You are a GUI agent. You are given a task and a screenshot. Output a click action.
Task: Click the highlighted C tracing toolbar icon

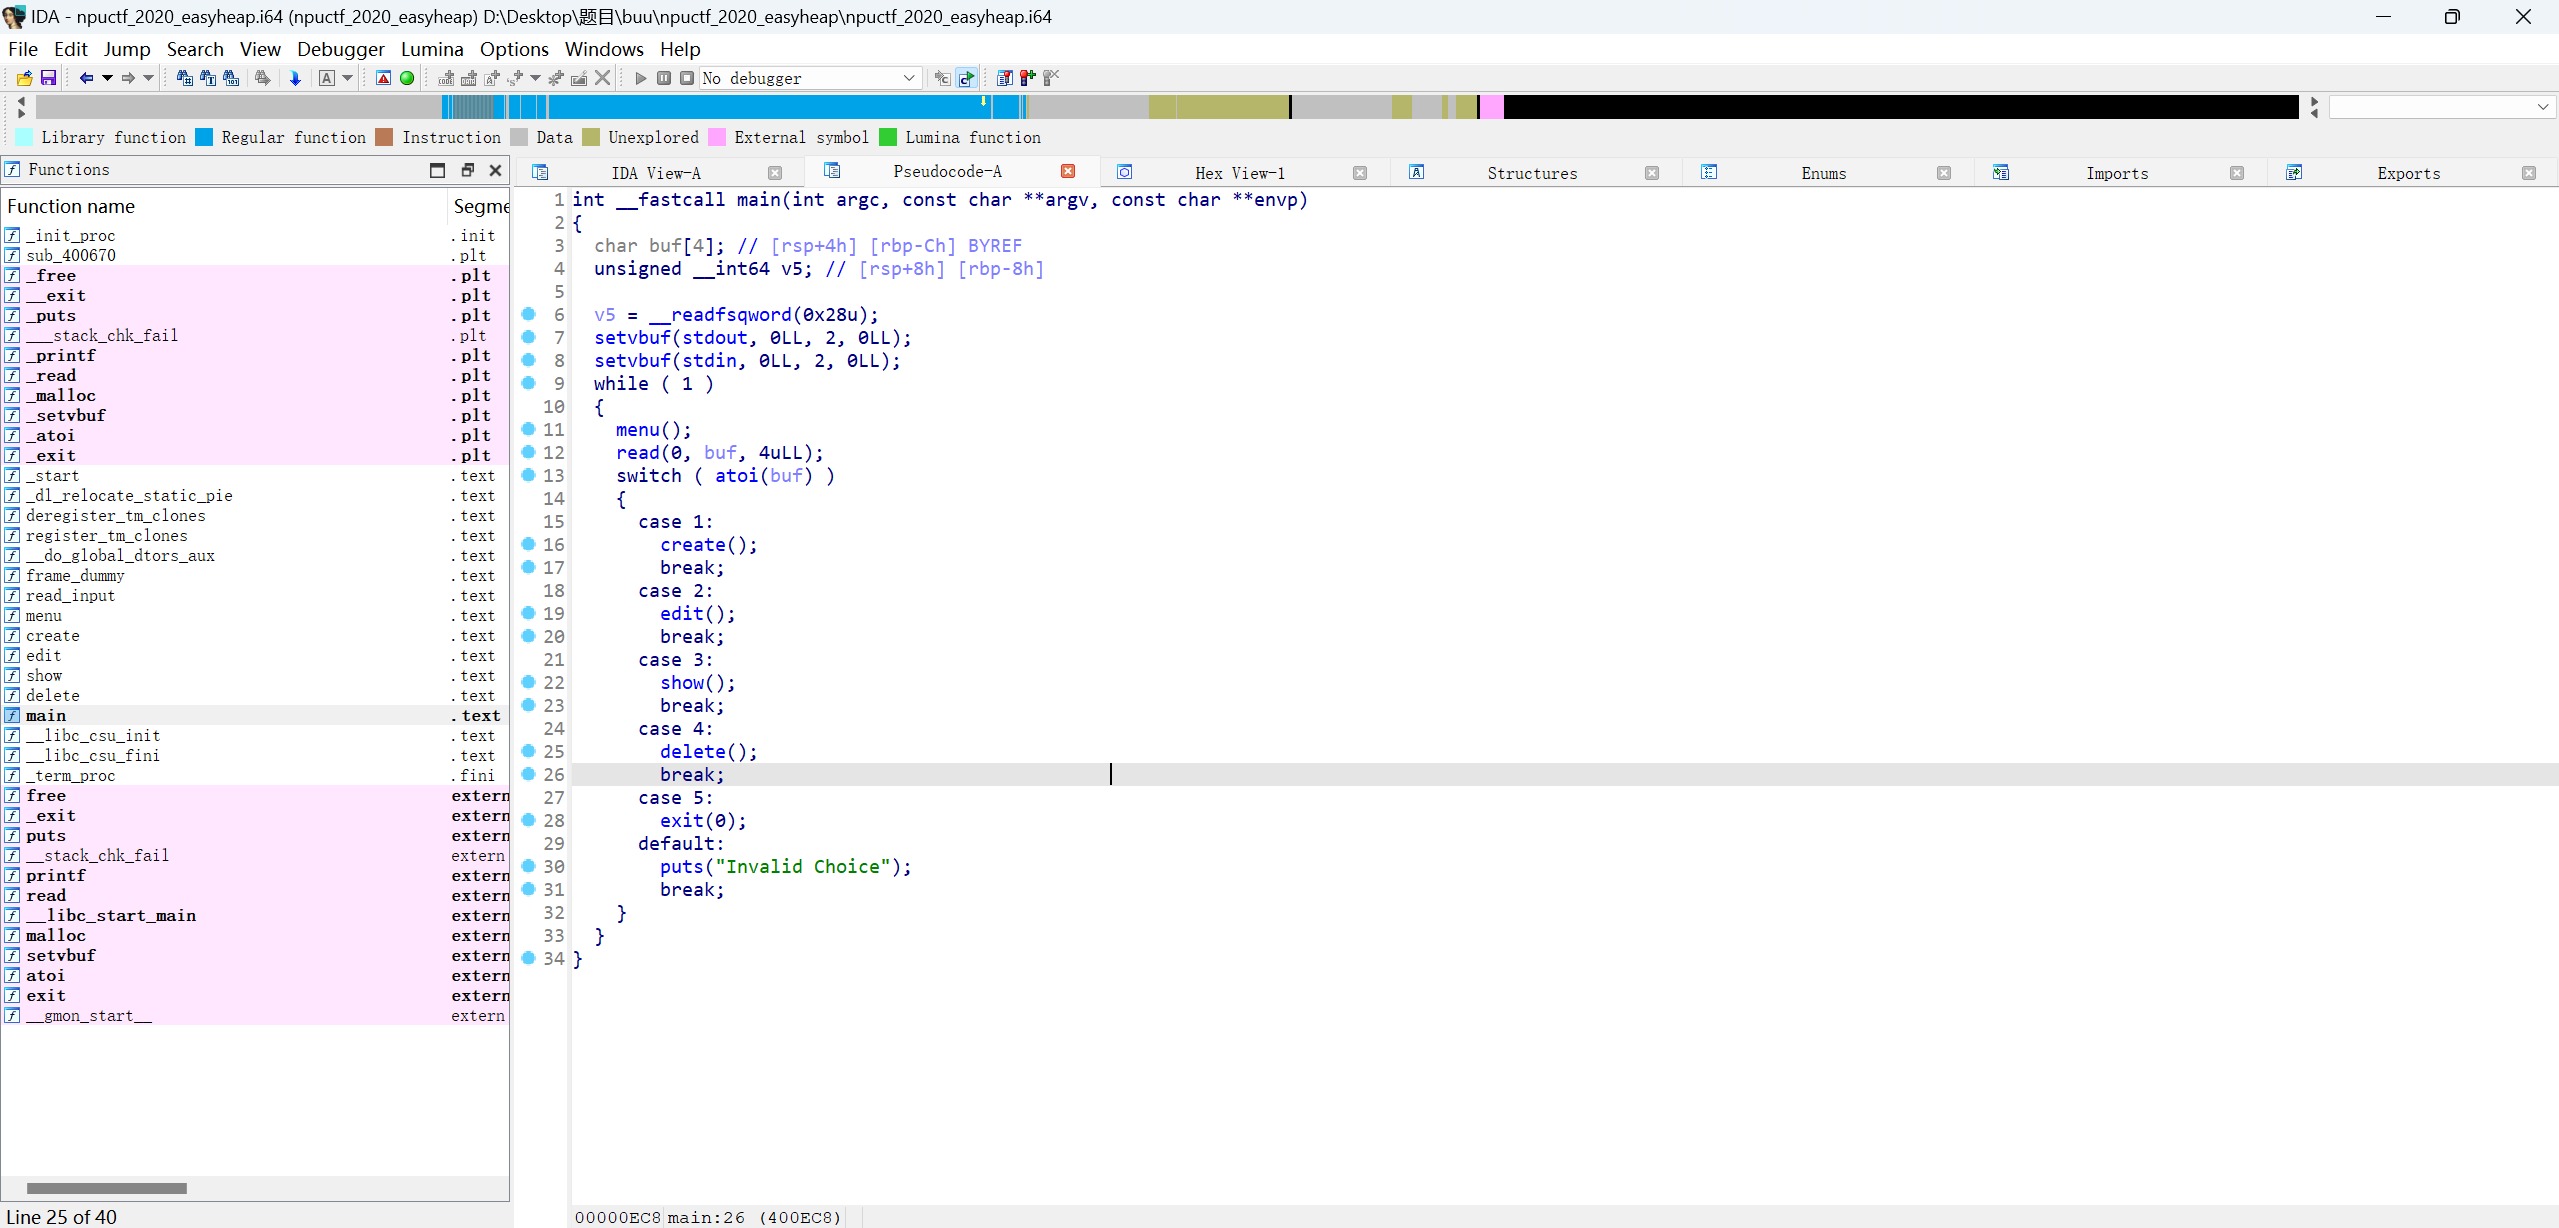(966, 78)
